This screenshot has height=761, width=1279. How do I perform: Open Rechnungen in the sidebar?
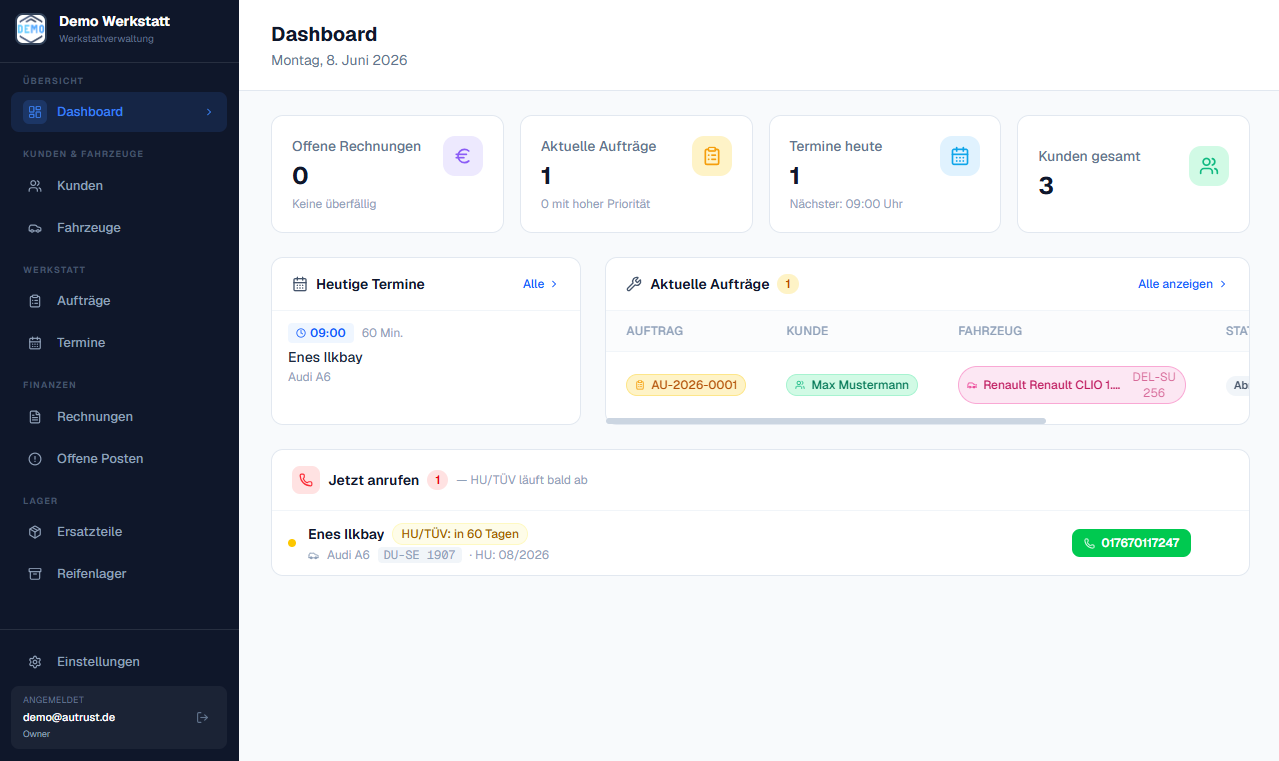[x=119, y=417]
